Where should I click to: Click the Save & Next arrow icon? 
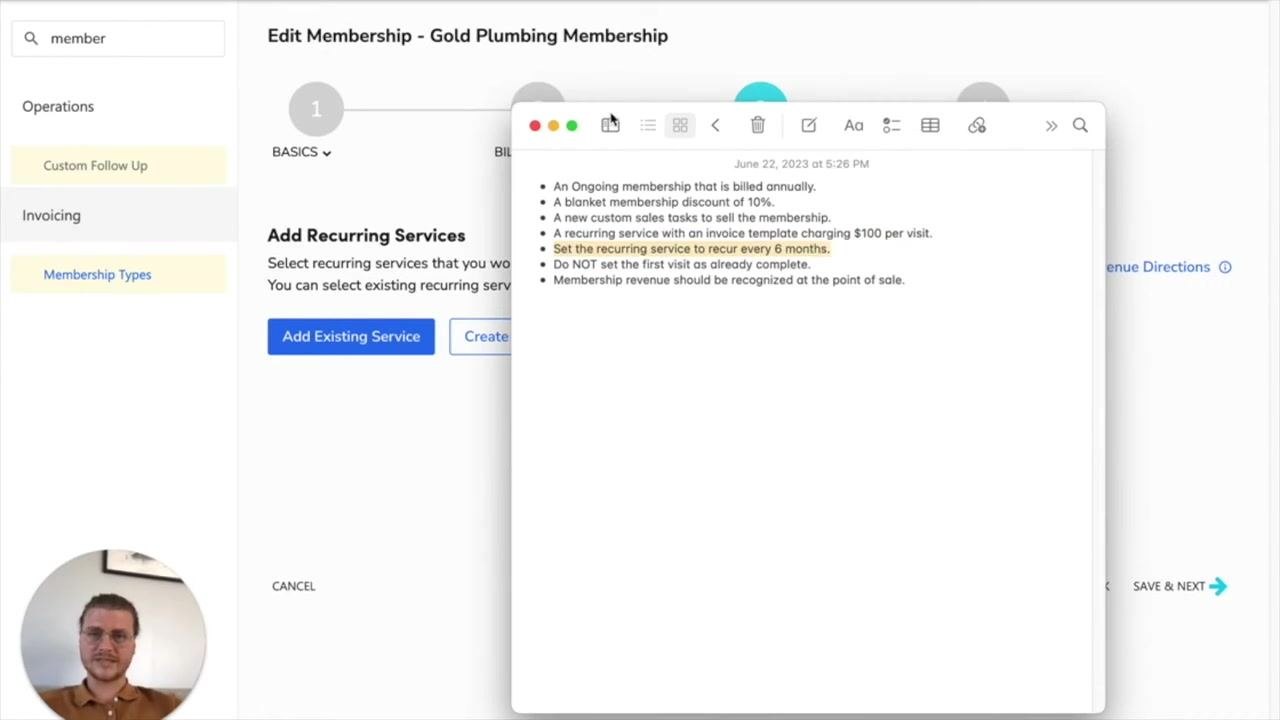1218,586
